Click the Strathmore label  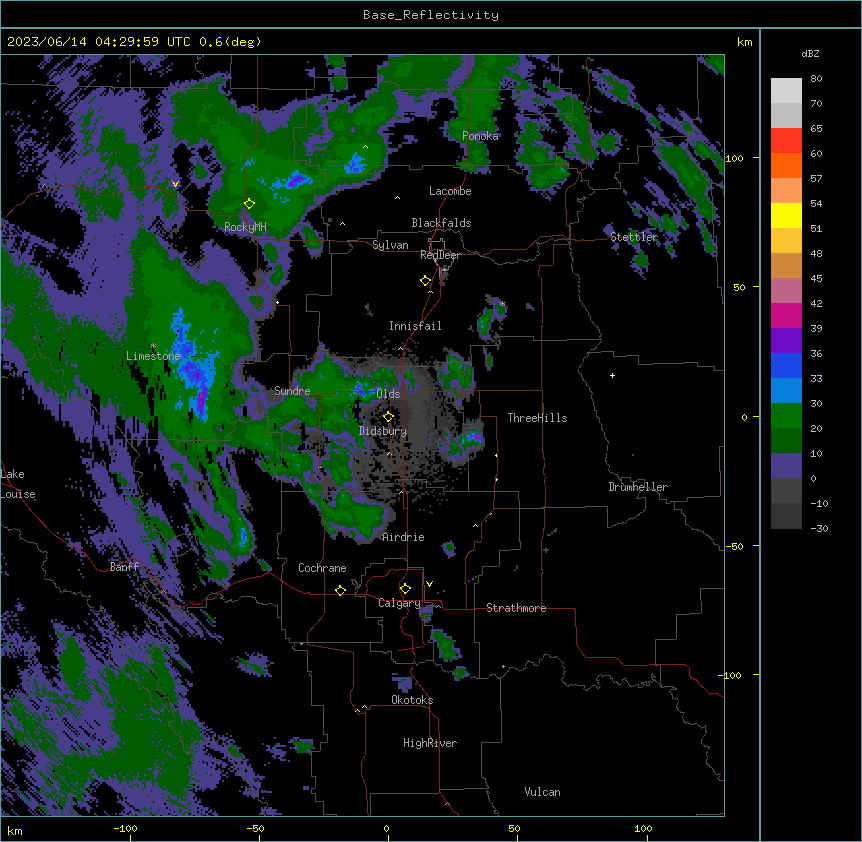[516, 608]
